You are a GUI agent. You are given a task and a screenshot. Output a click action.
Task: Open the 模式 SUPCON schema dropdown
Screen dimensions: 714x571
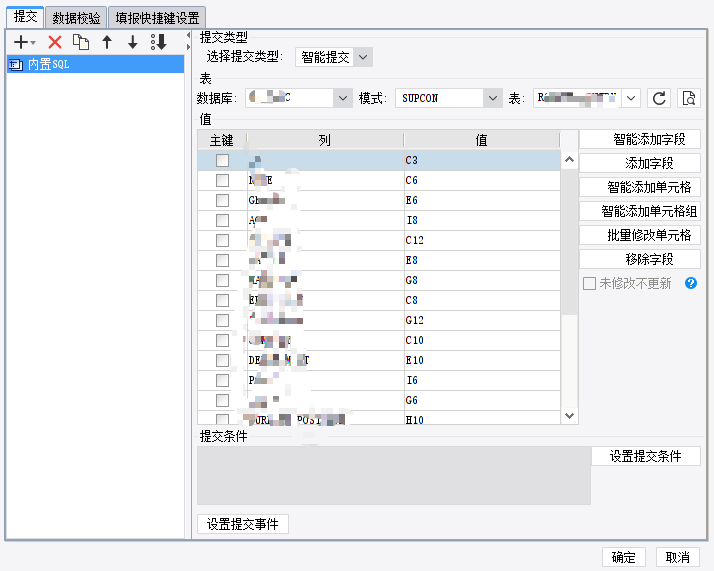pyautogui.click(x=493, y=98)
